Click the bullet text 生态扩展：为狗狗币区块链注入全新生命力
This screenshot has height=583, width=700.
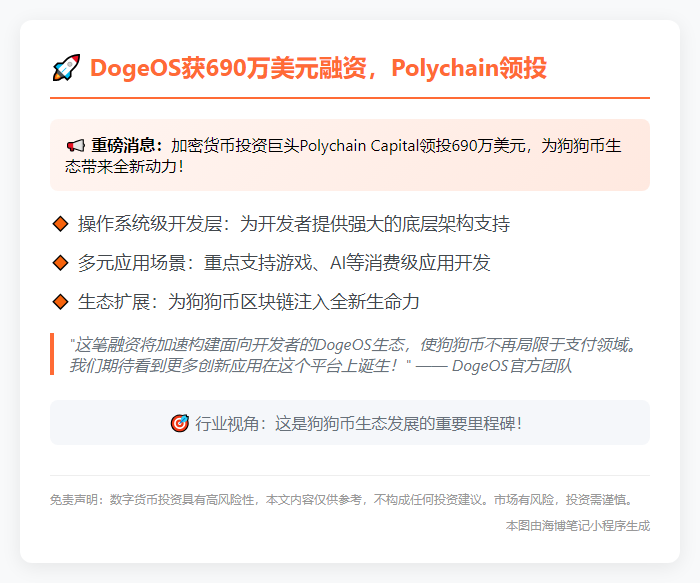[x=249, y=302]
